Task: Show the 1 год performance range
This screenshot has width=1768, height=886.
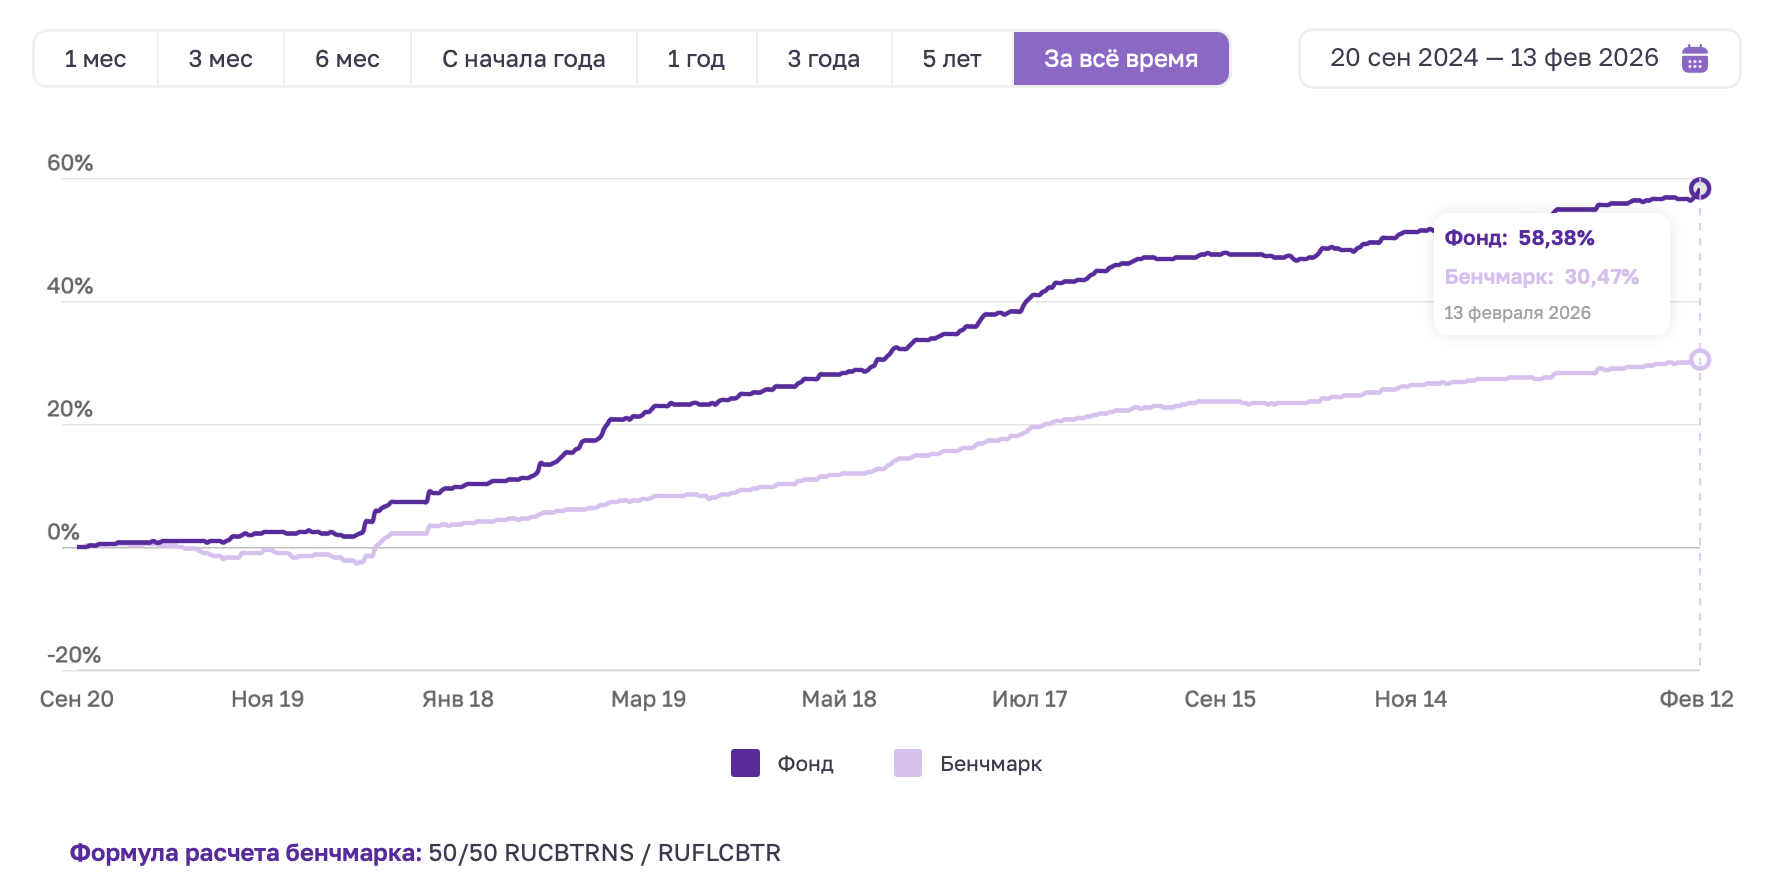Action: coord(696,59)
